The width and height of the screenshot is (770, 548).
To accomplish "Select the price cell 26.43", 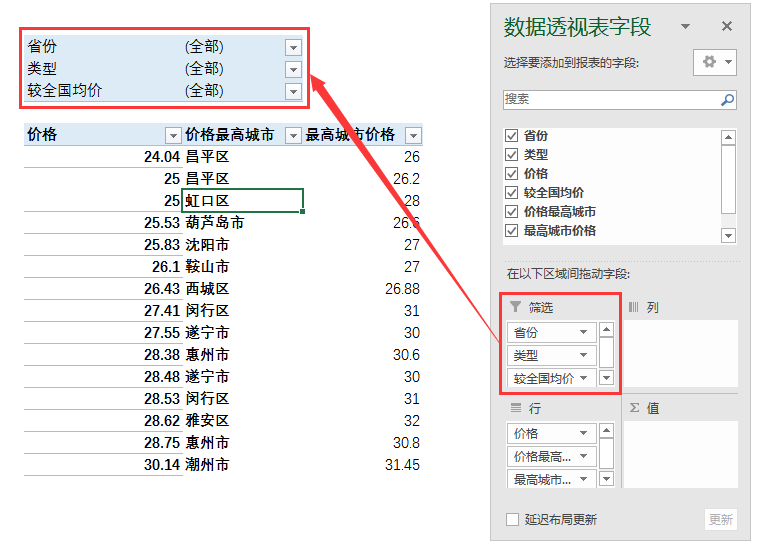I will [103, 289].
